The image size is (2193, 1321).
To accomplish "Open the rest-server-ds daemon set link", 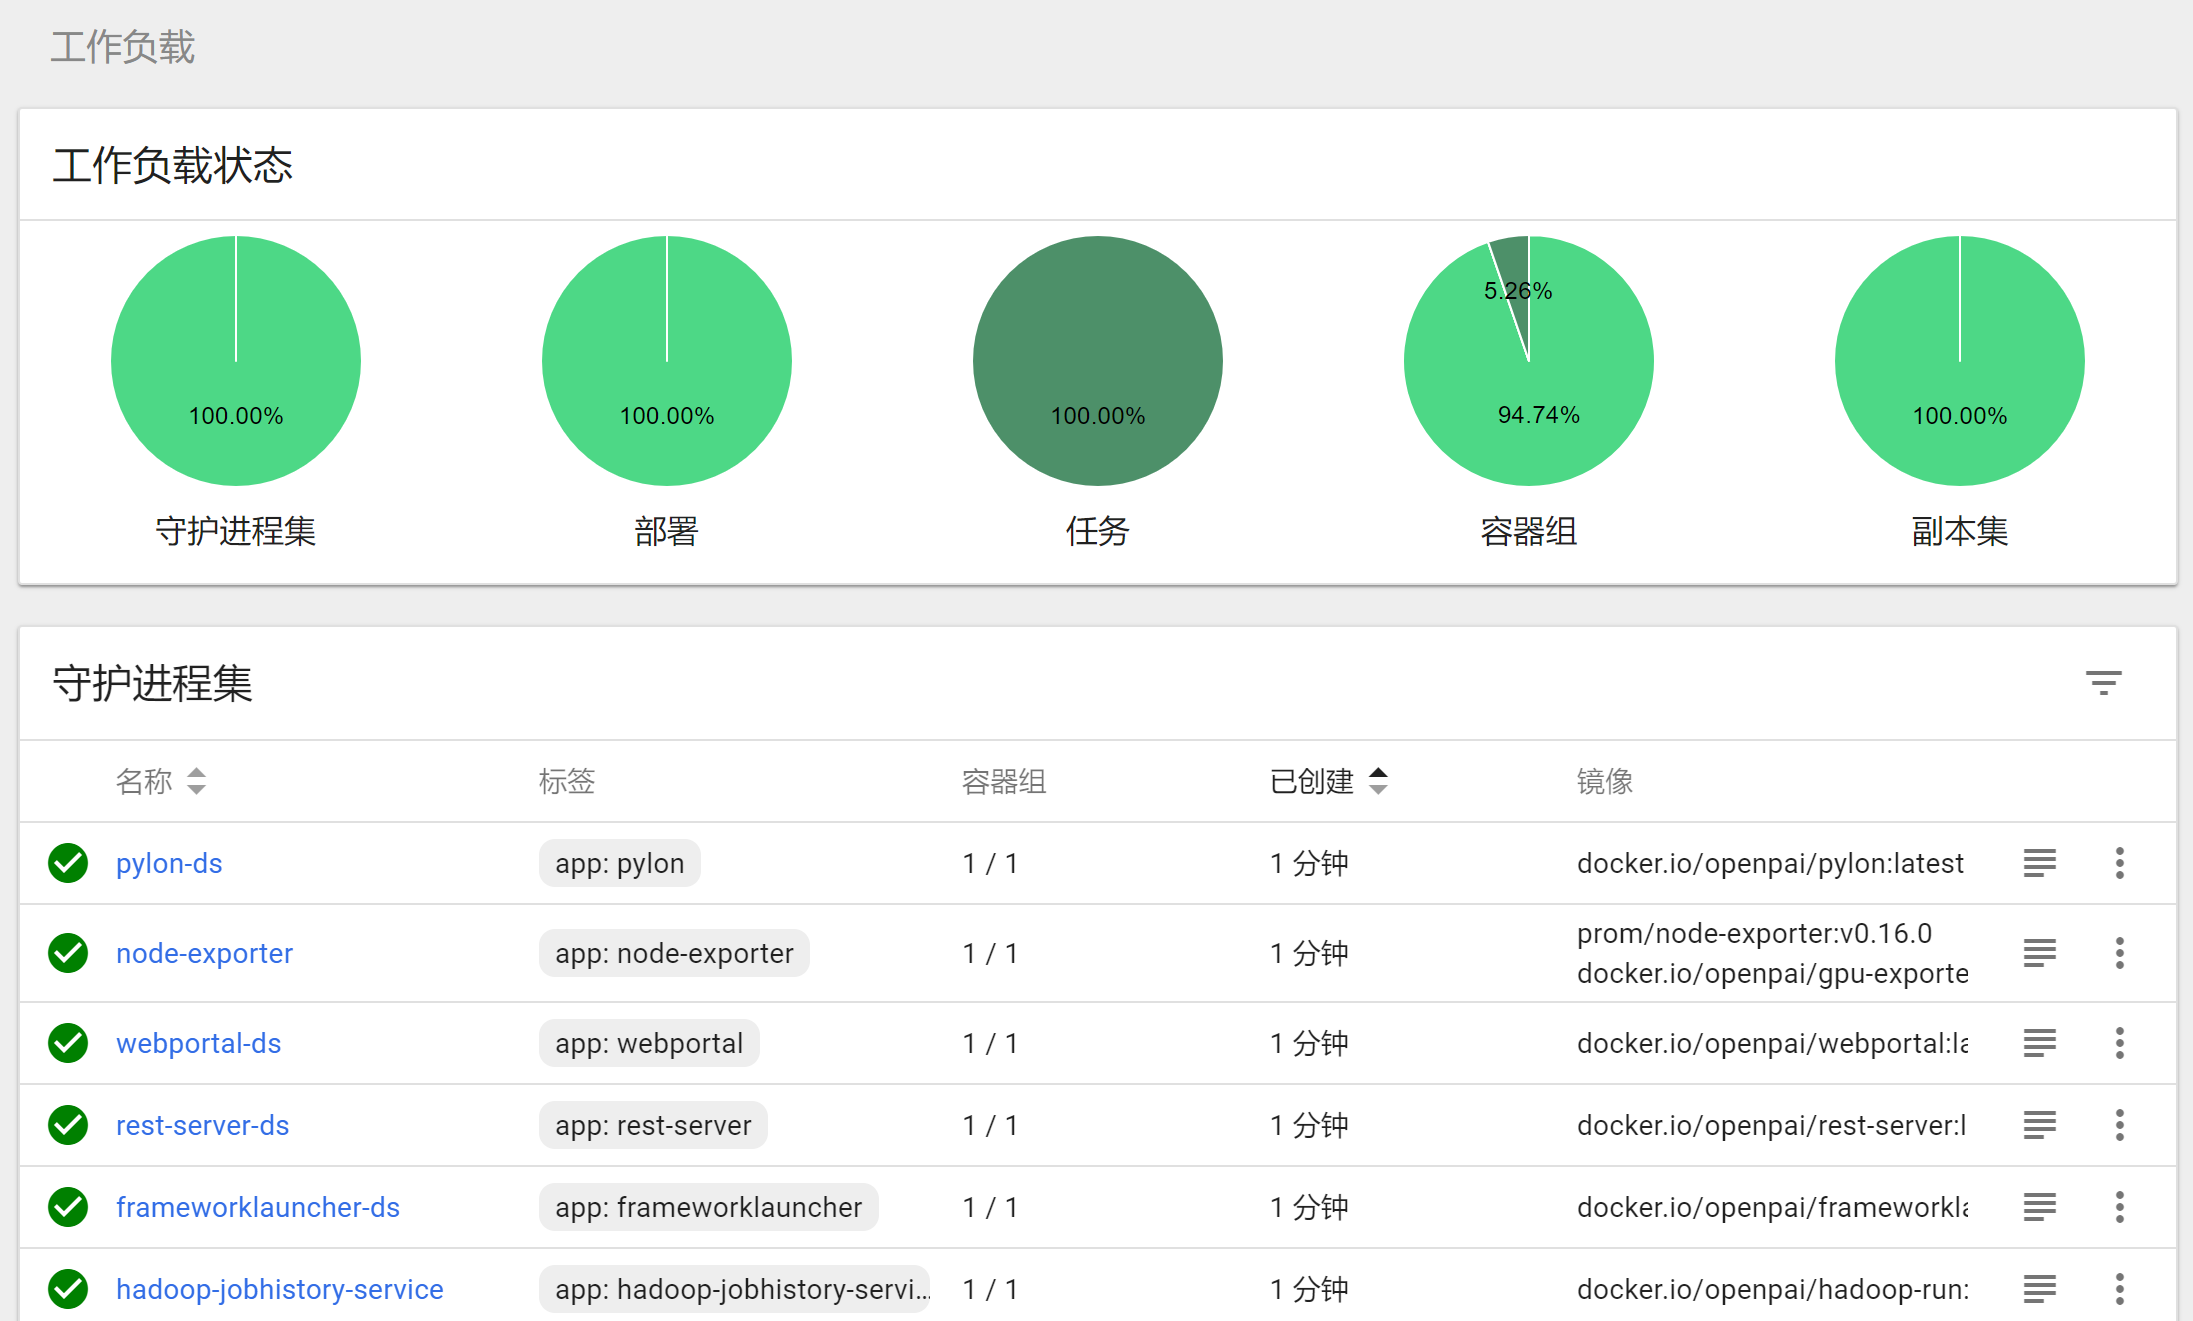I will coord(202,1125).
